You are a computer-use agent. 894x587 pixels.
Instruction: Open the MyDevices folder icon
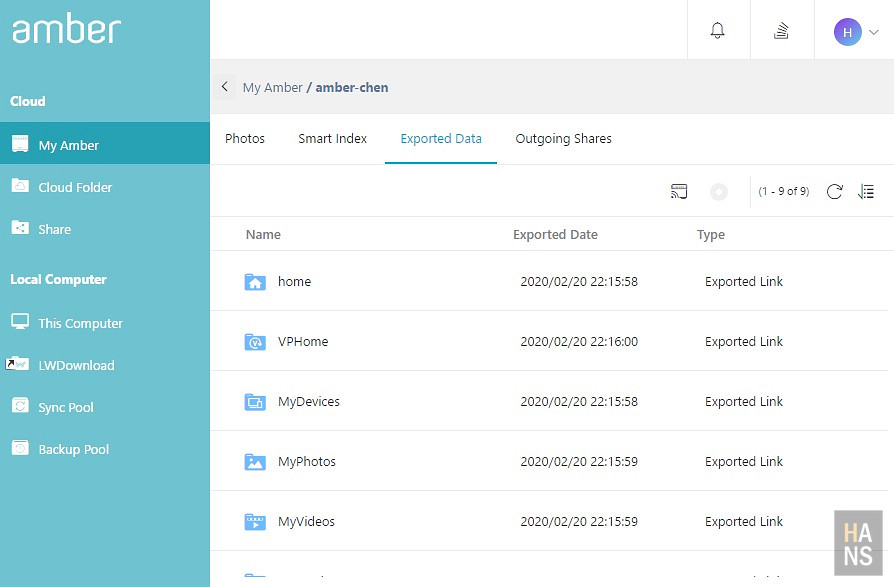(255, 402)
